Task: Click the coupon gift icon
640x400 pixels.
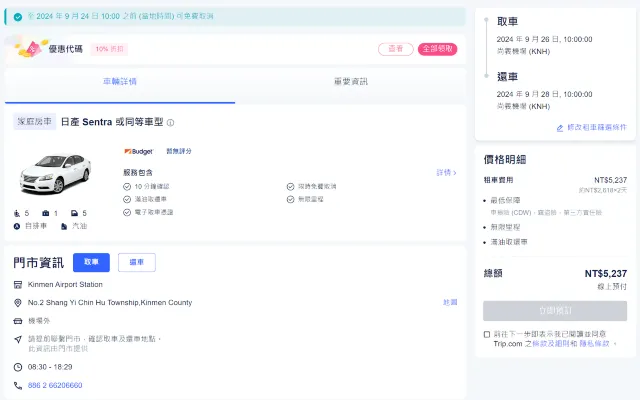Action: [x=32, y=48]
